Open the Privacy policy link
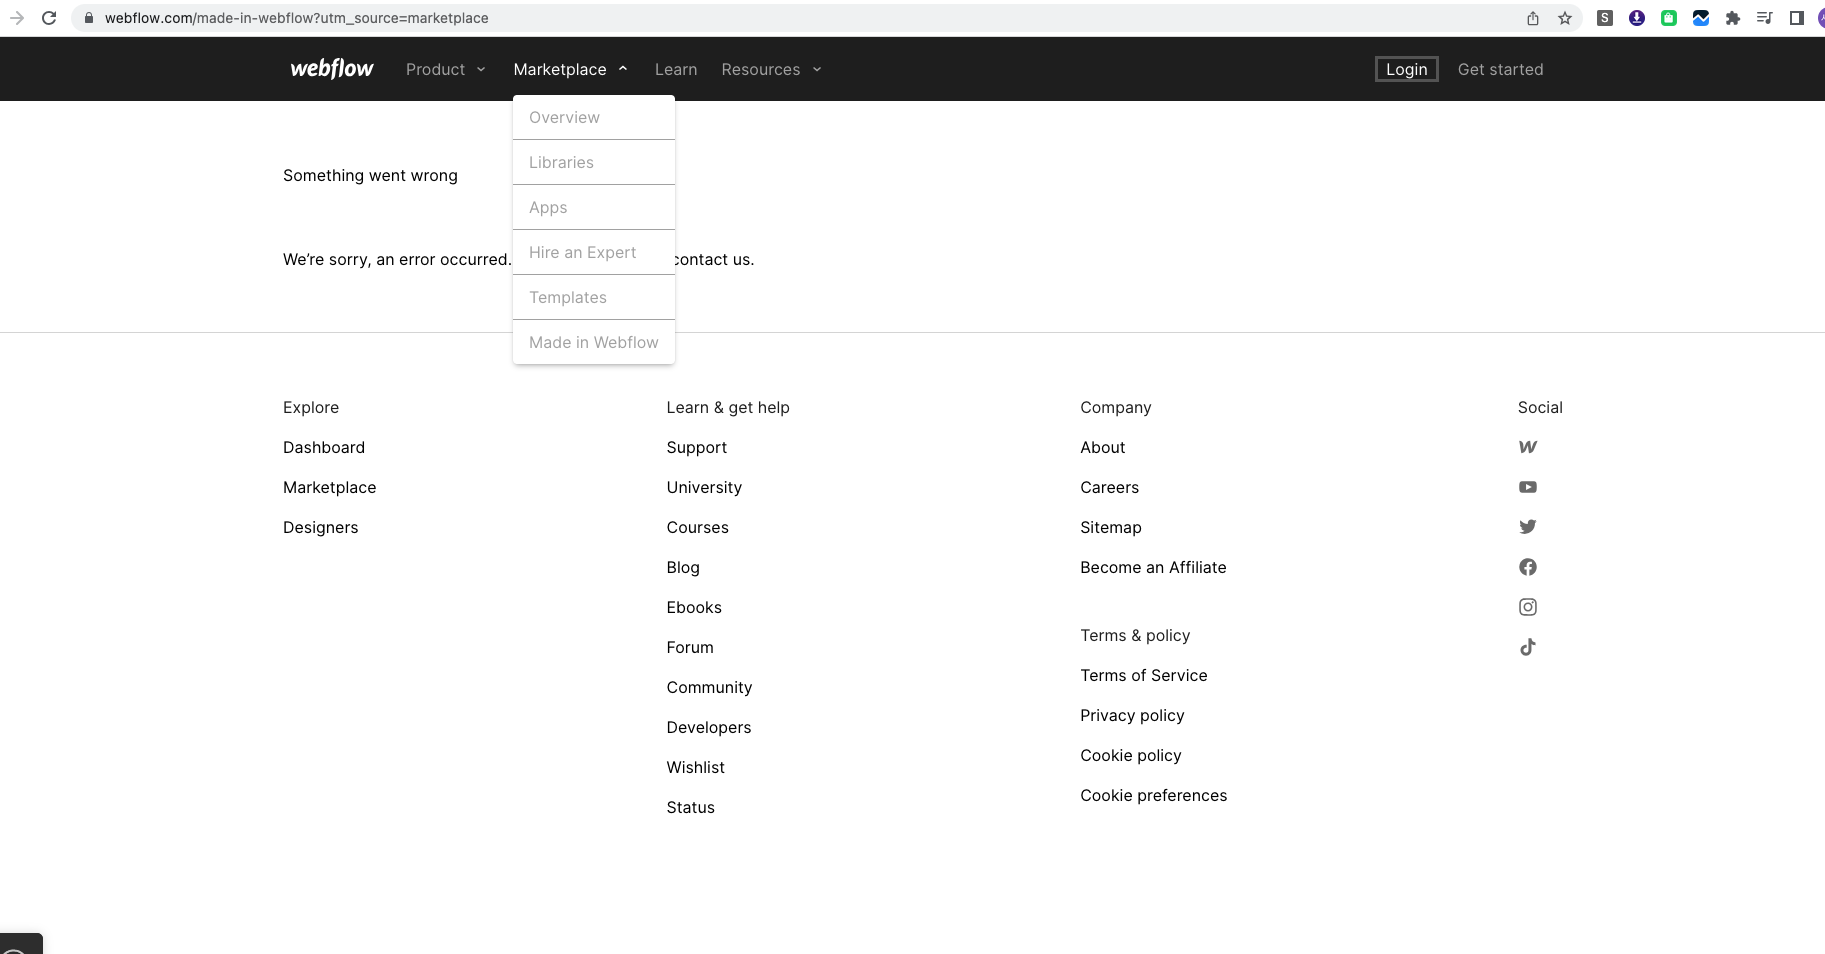The image size is (1825, 954). pyautogui.click(x=1133, y=715)
